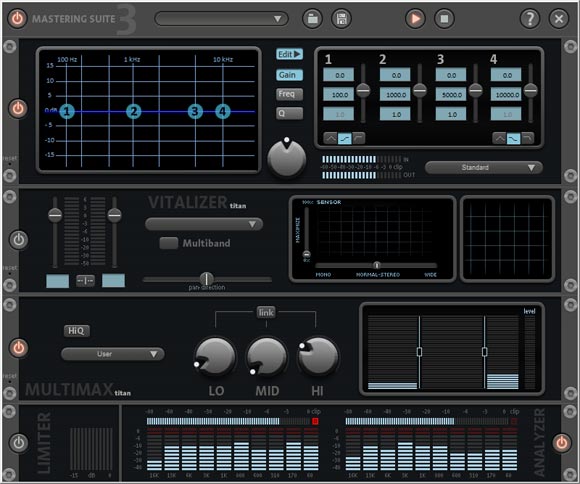Click band 3 Q value field 1.0
The width and height of the screenshot is (580, 484).
point(451,114)
